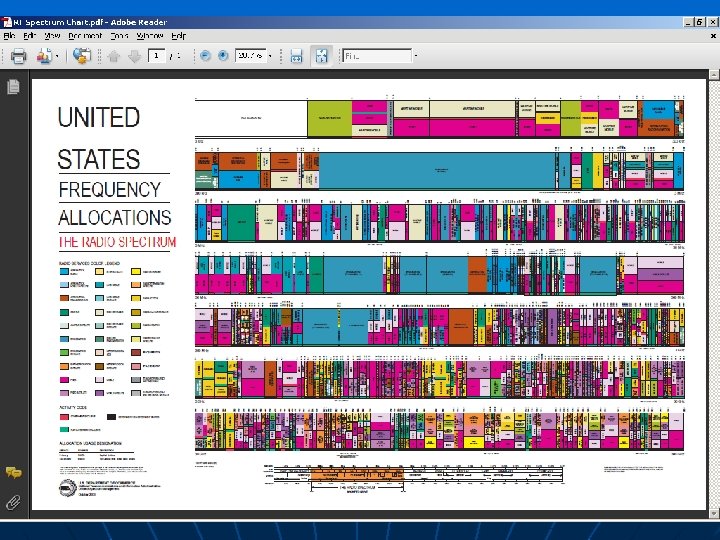Open the Find options dropdown arrow
The height and width of the screenshot is (540, 720).
coord(416,56)
